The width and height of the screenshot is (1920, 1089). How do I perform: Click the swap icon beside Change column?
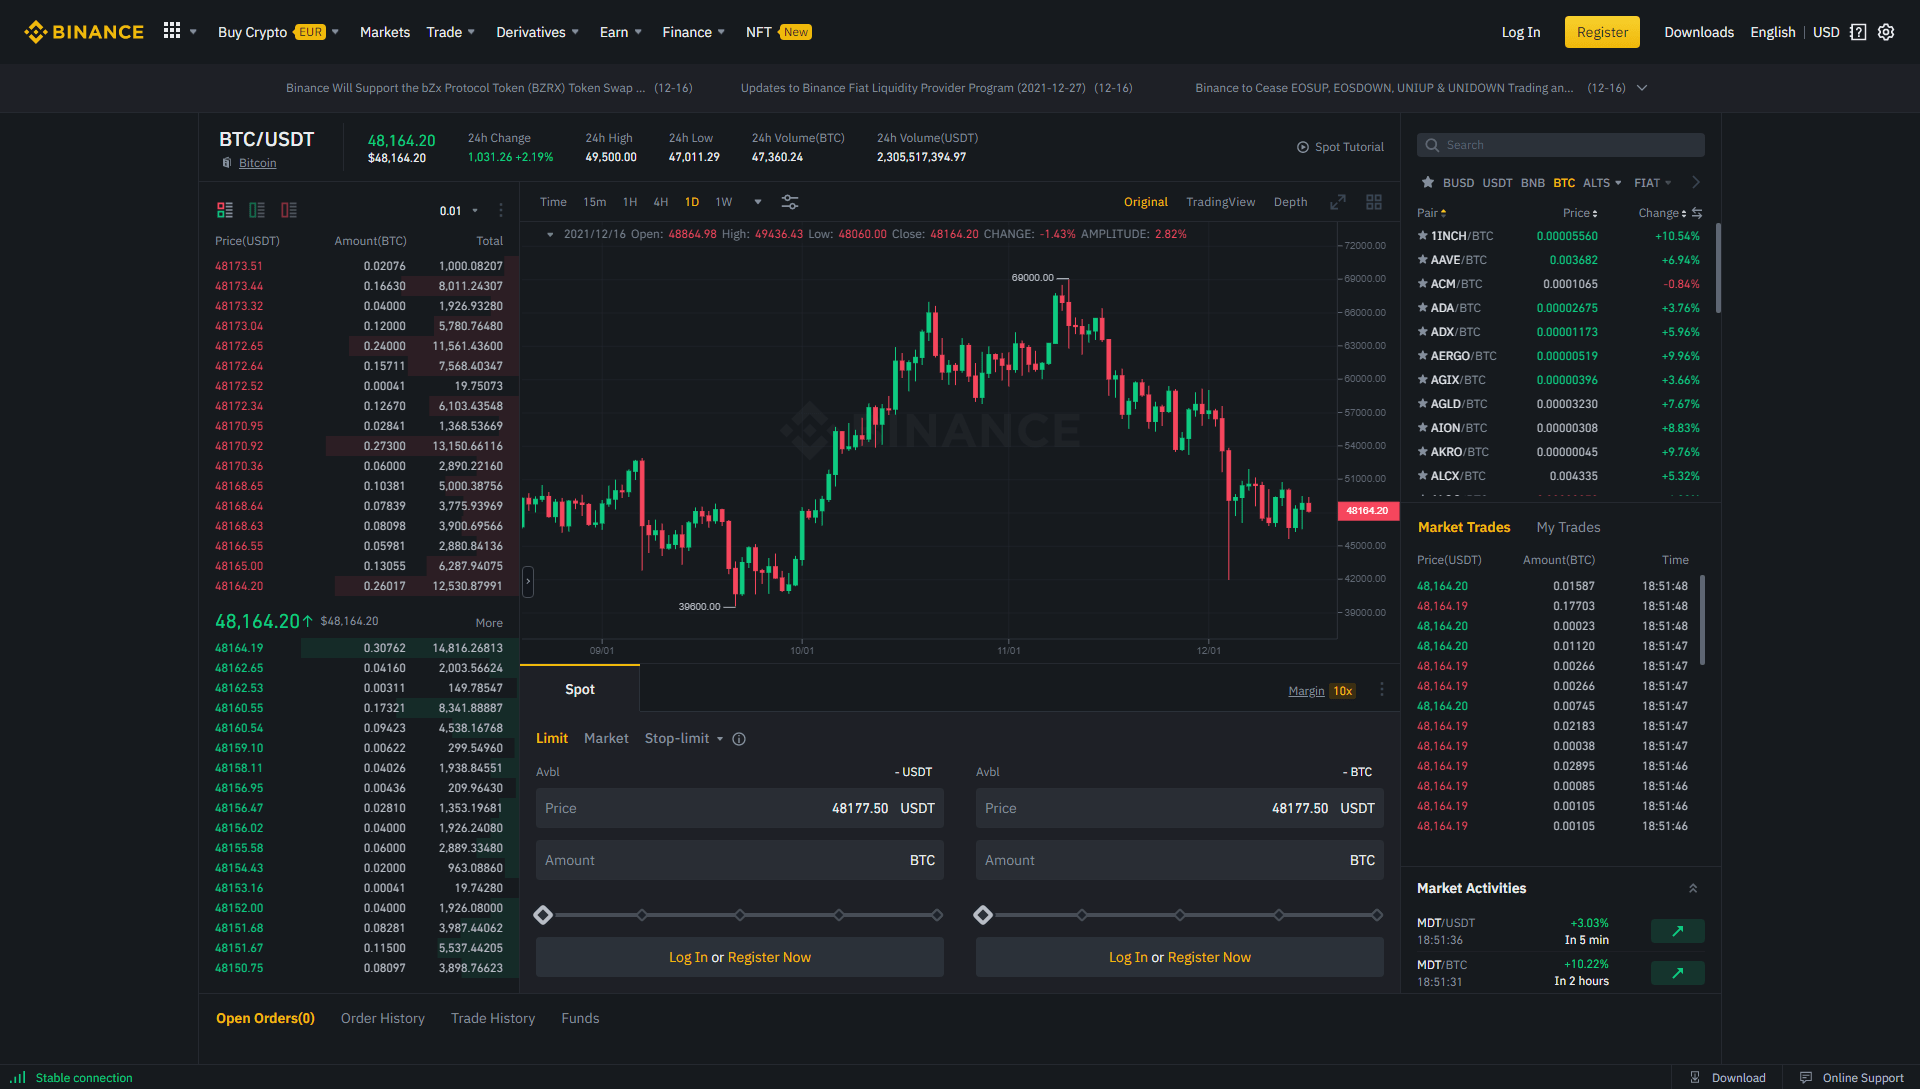point(1697,213)
